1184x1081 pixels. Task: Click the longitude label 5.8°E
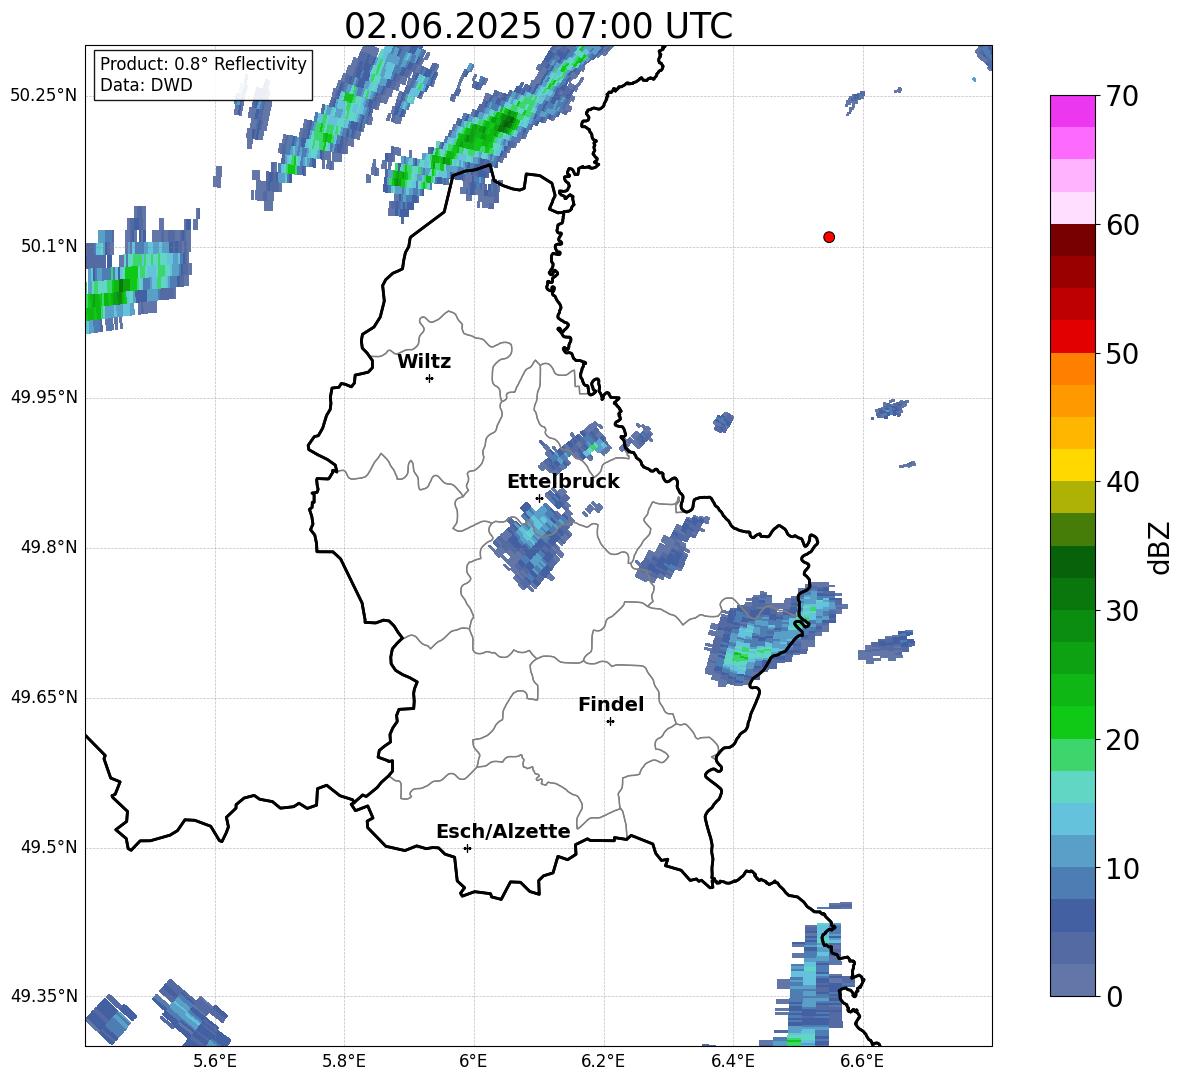344,1061
